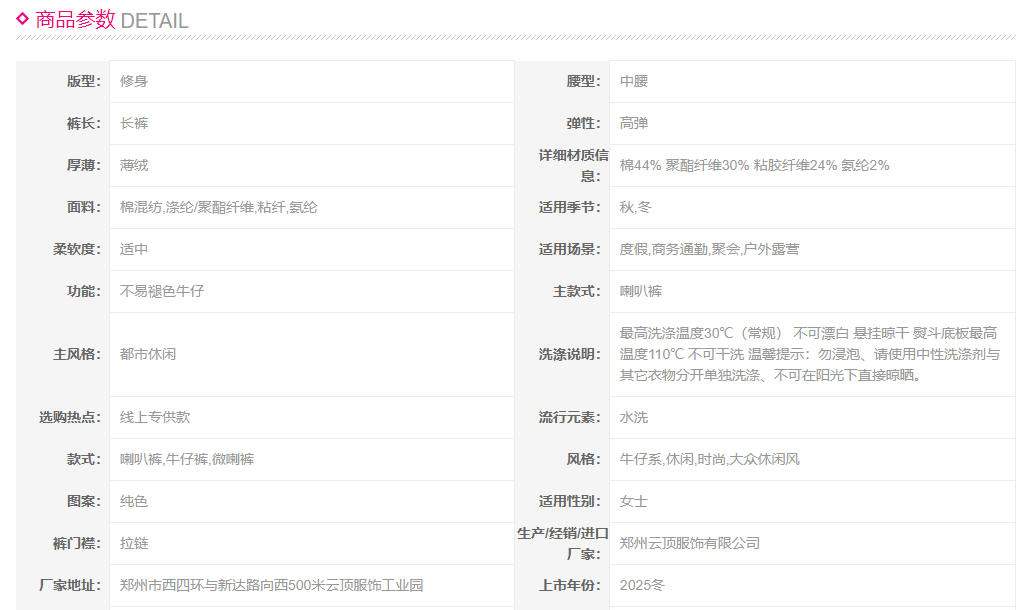Click the 都市休闲 main style value
Image resolution: width=1026 pixels, height=610 pixels.
point(148,354)
